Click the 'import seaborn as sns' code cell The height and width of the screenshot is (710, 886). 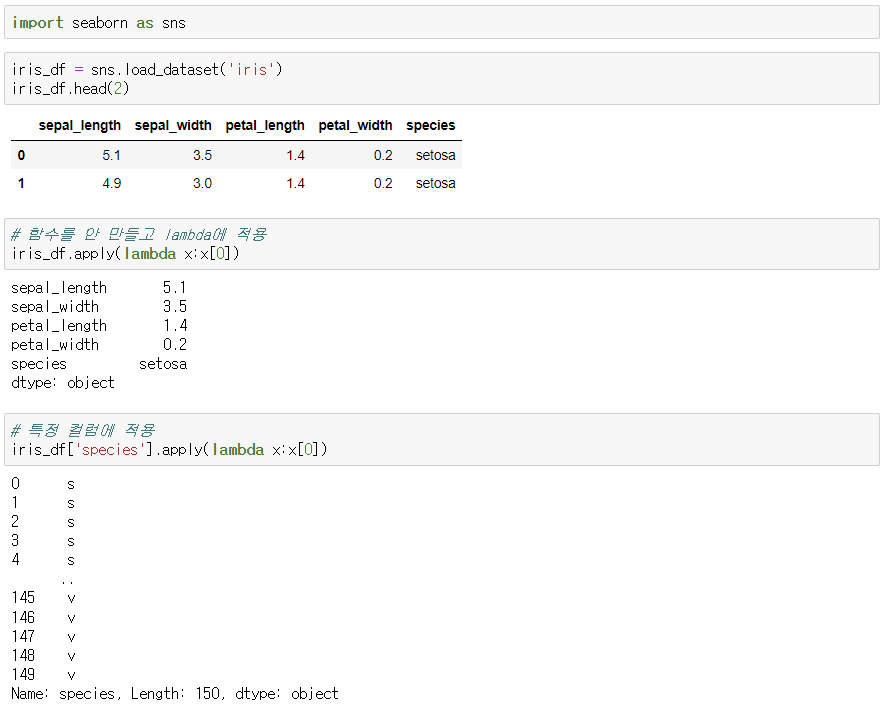pyautogui.click(x=442, y=23)
